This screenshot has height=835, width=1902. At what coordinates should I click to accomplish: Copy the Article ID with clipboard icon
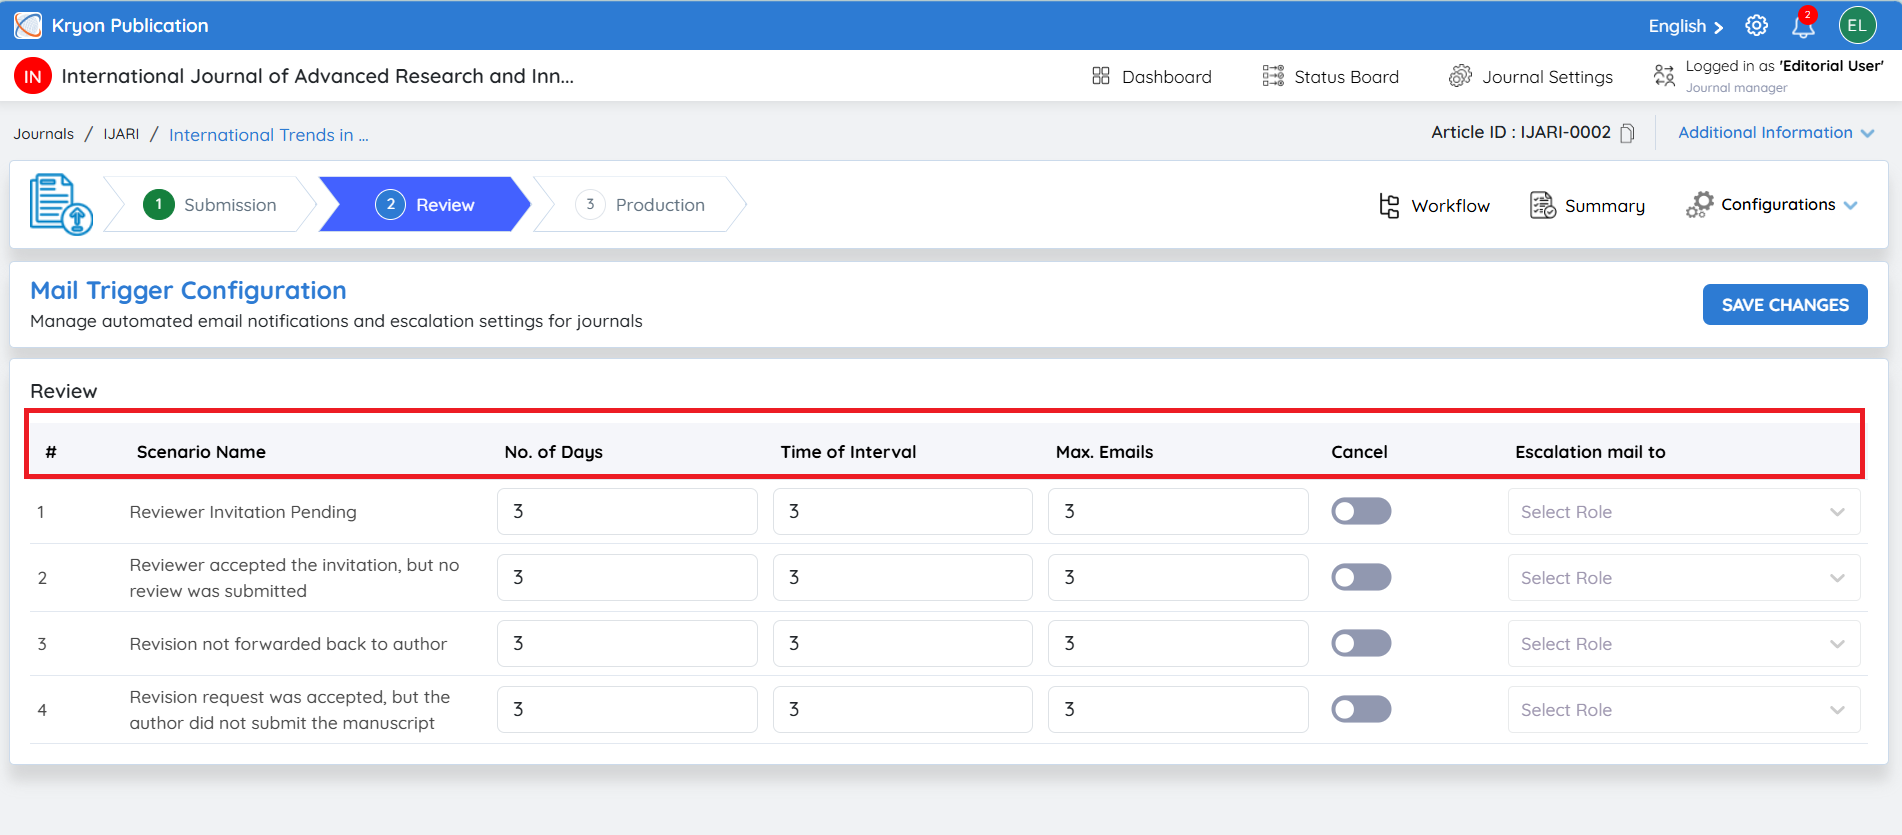click(1627, 133)
